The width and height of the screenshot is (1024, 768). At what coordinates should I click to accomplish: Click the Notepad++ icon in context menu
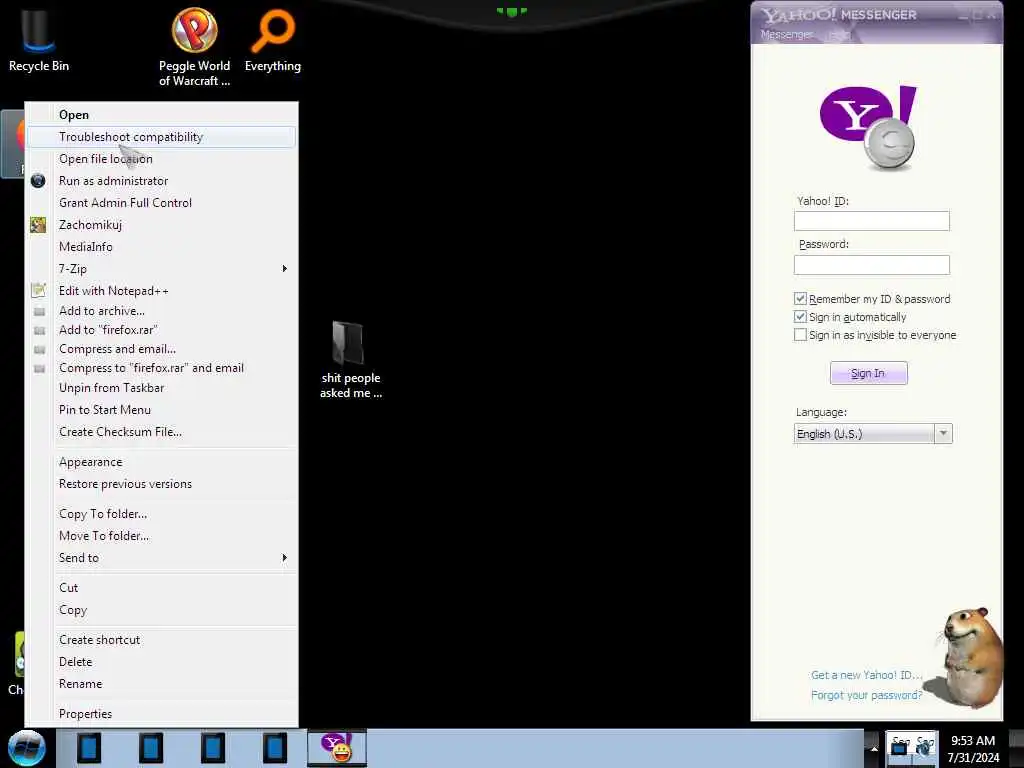coord(38,291)
